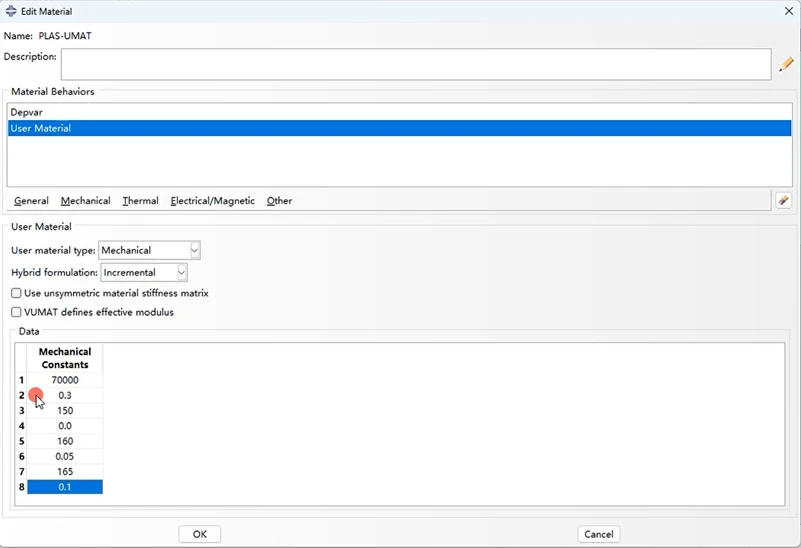Open the Electrical/Magnetic menu

click(213, 201)
